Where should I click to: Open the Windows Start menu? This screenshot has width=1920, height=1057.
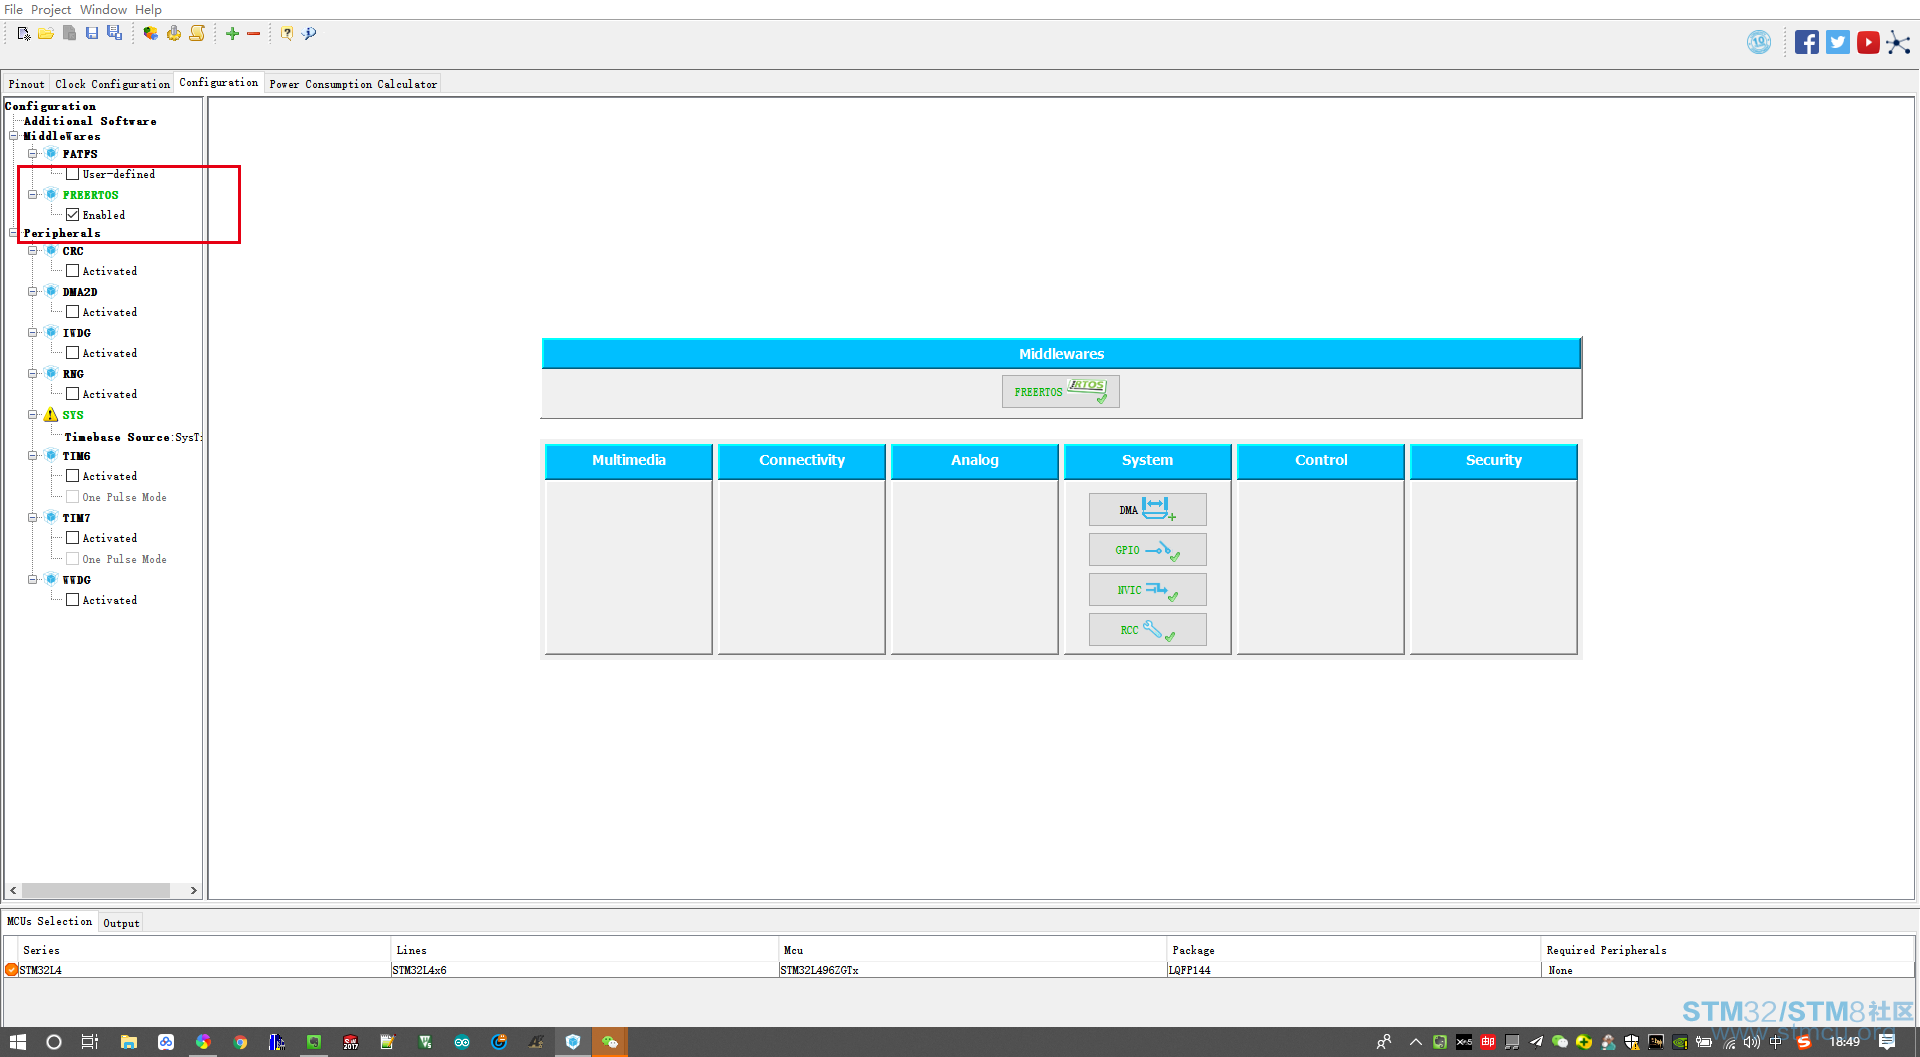(18, 1042)
